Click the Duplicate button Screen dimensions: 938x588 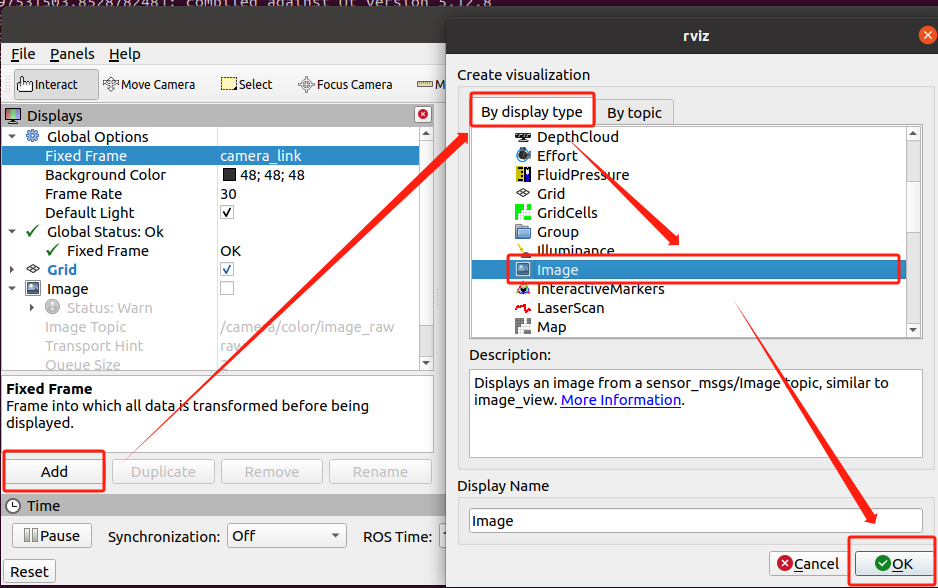(163, 471)
